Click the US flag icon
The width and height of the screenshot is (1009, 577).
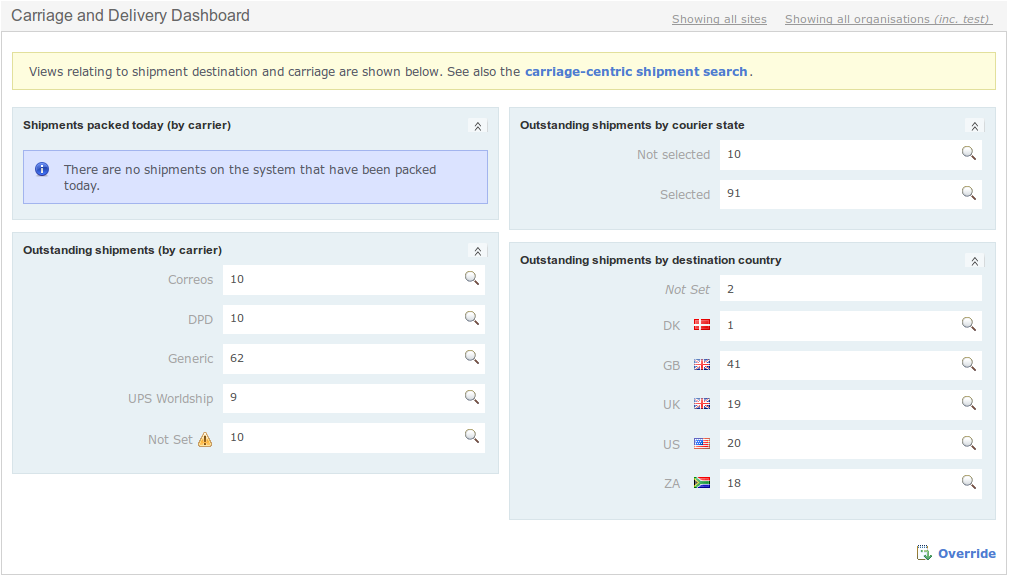click(x=701, y=442)
